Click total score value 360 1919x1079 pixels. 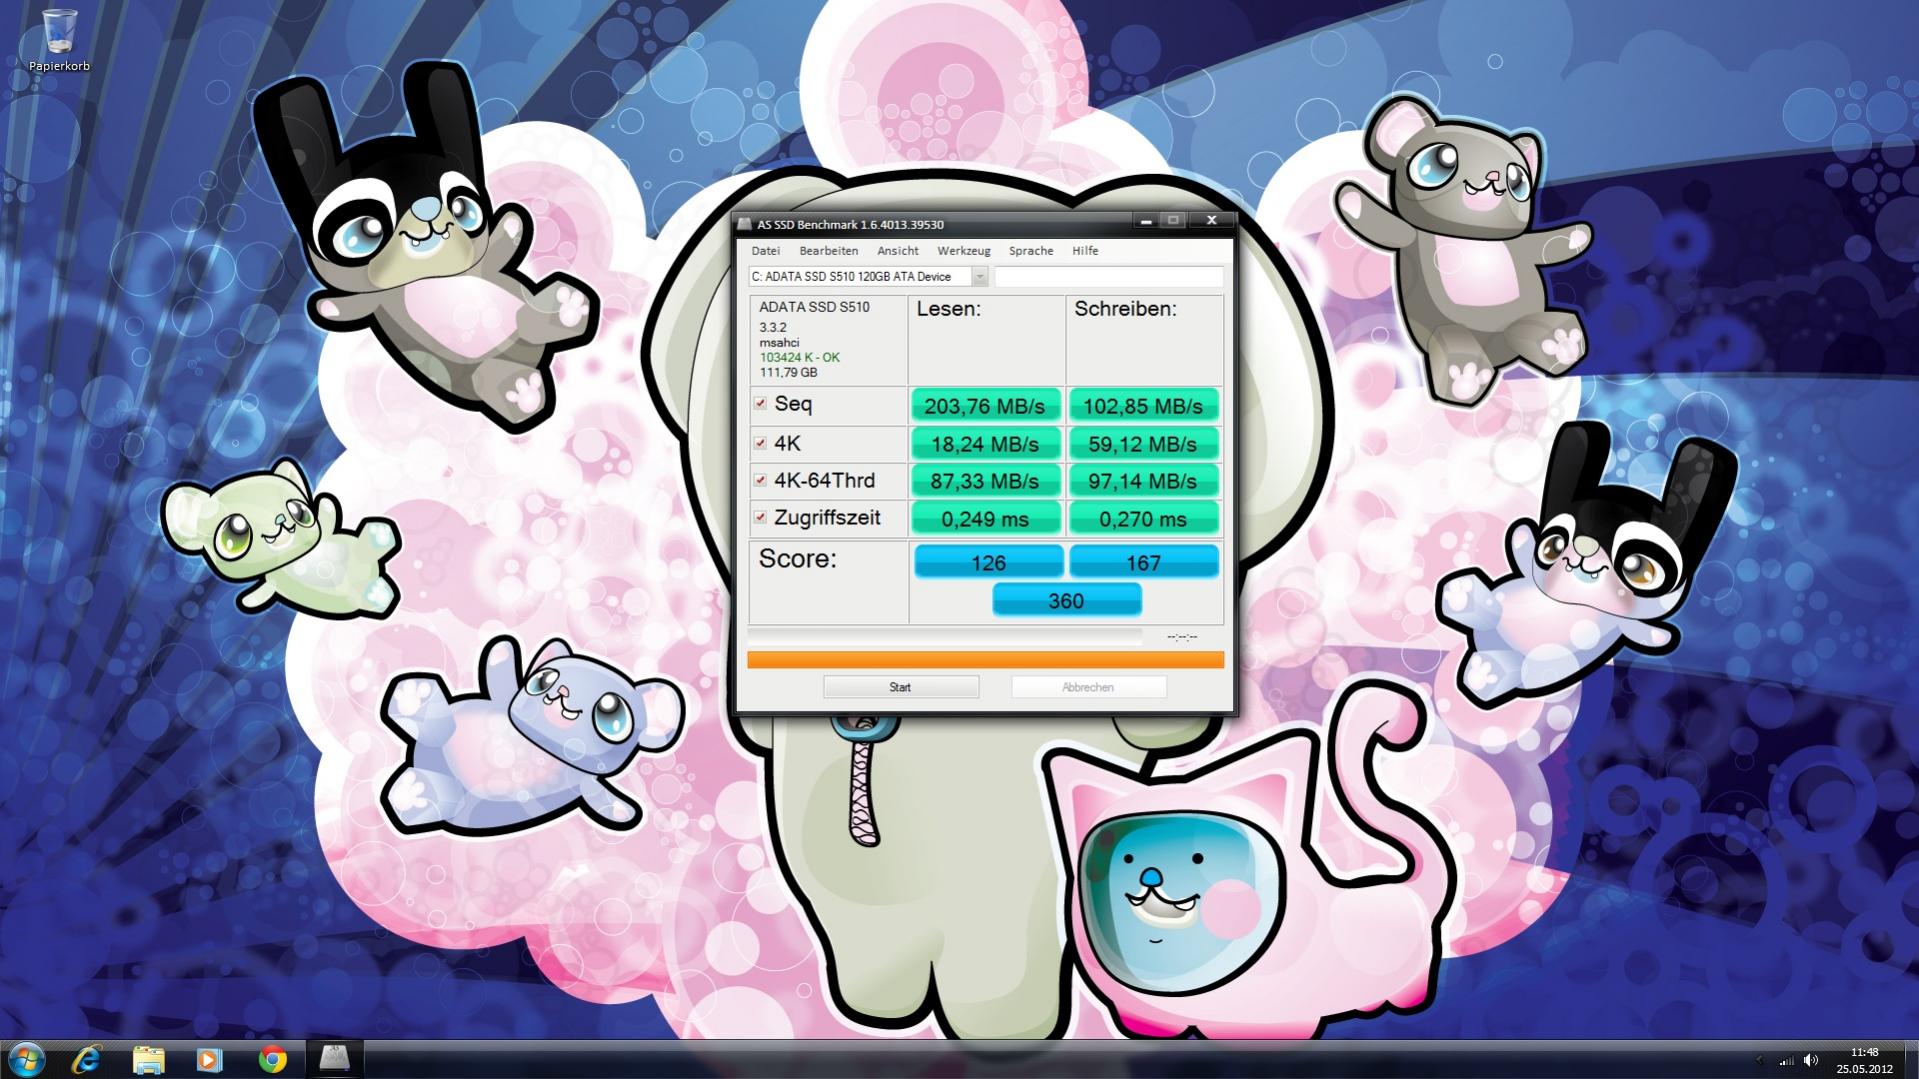pos(1066,600)
